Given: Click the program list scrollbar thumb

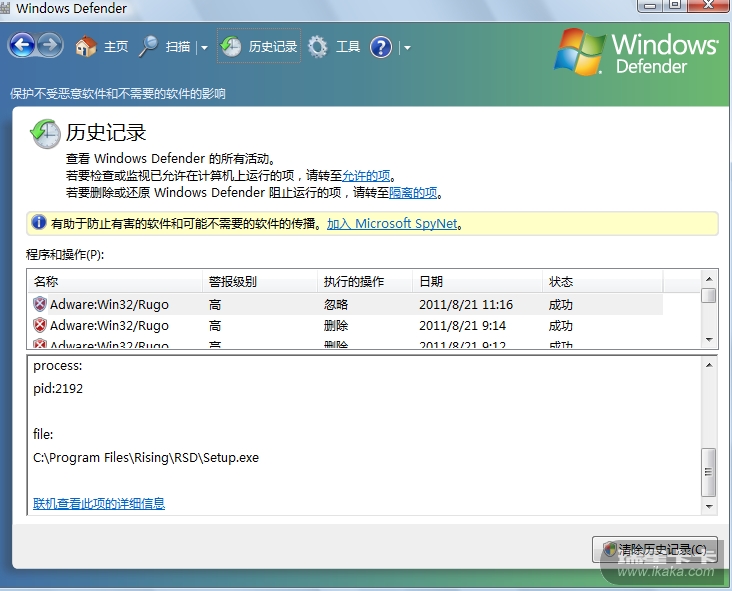Looking at the screenshot, I should point(709,296).
